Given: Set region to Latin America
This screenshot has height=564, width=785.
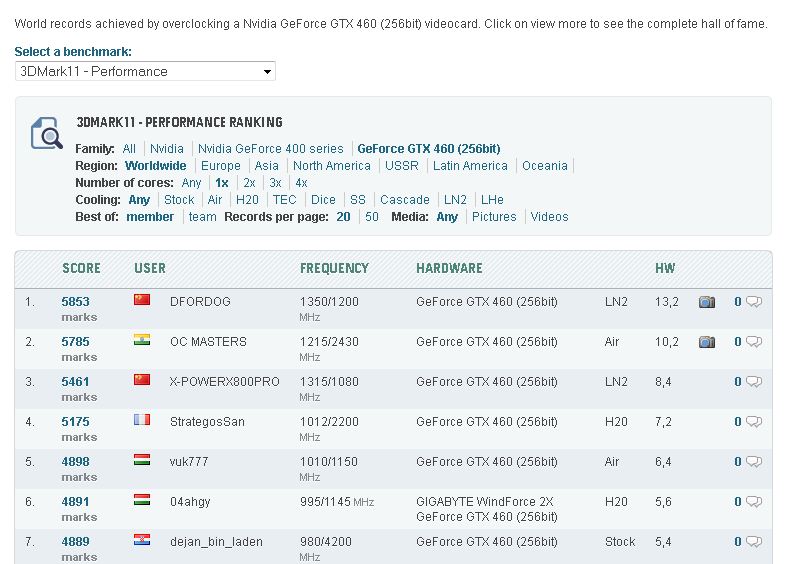Looking at the screenshot, I should pyautogui.click(x=470, y=166).
